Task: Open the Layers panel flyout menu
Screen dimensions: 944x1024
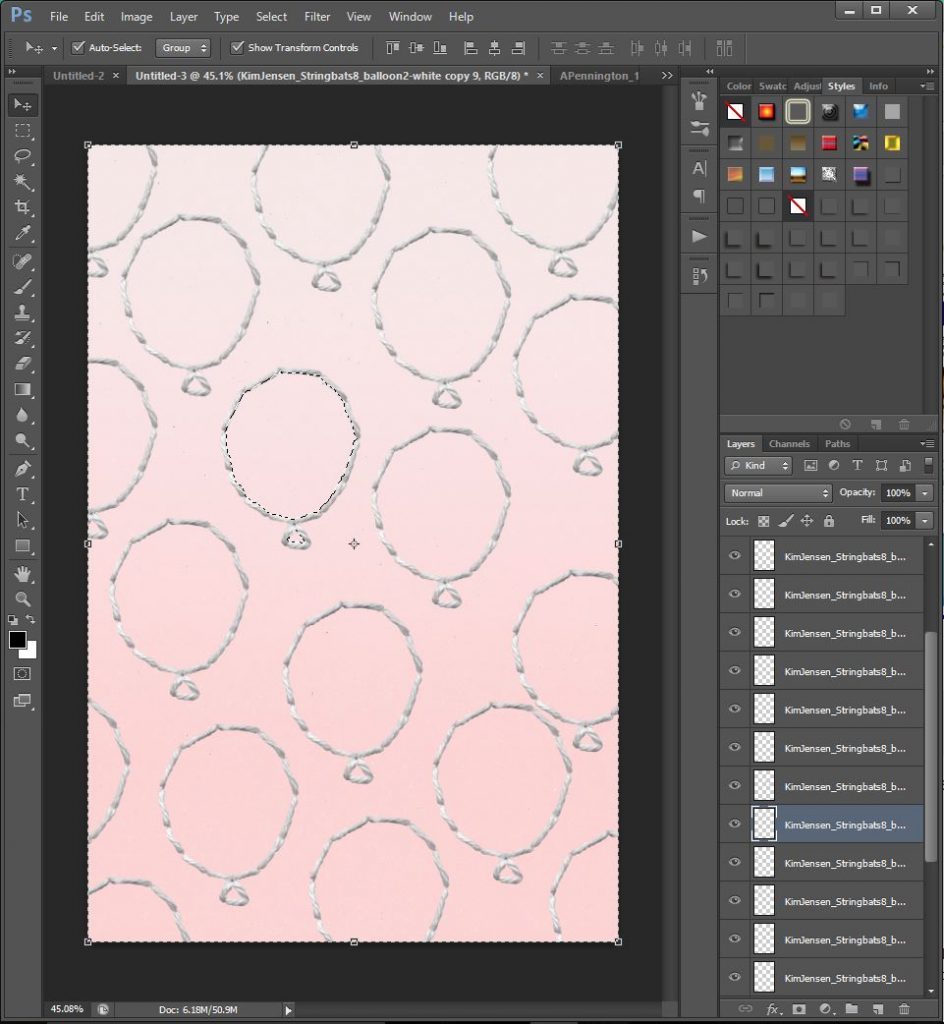Action: pos(926,443)
